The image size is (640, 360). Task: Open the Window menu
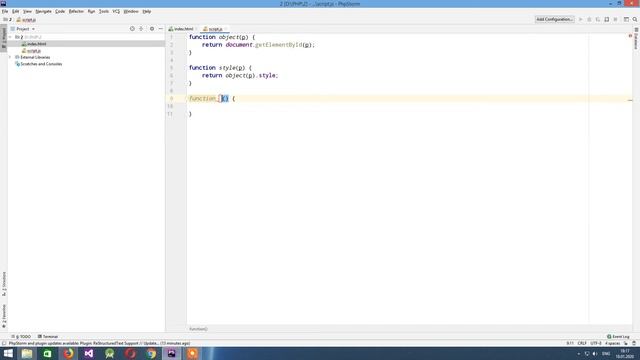131,11
